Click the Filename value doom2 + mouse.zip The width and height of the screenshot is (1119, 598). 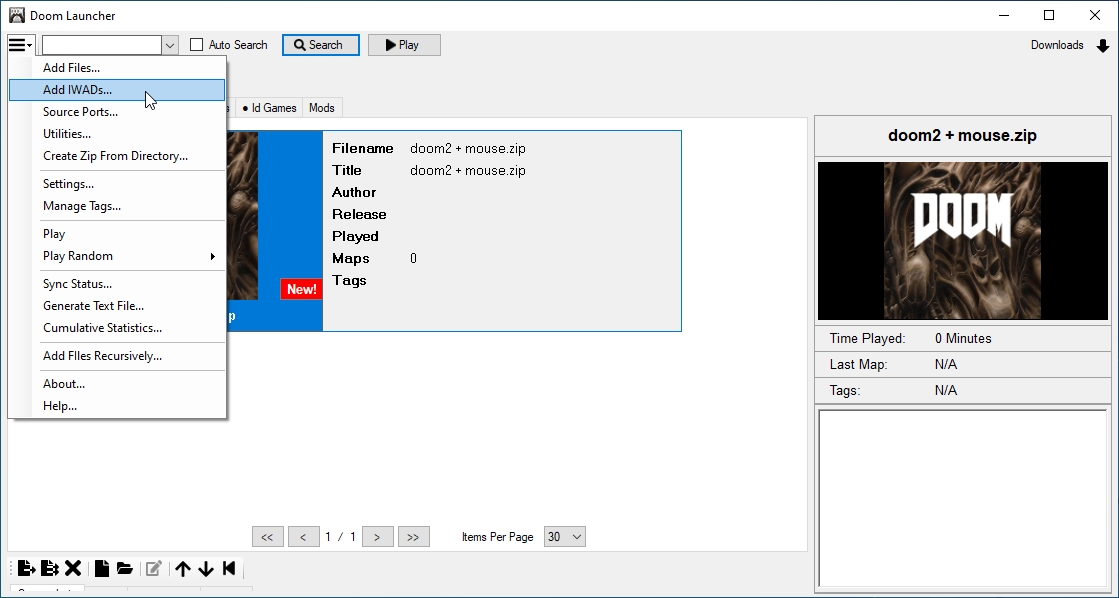(467, 148)
